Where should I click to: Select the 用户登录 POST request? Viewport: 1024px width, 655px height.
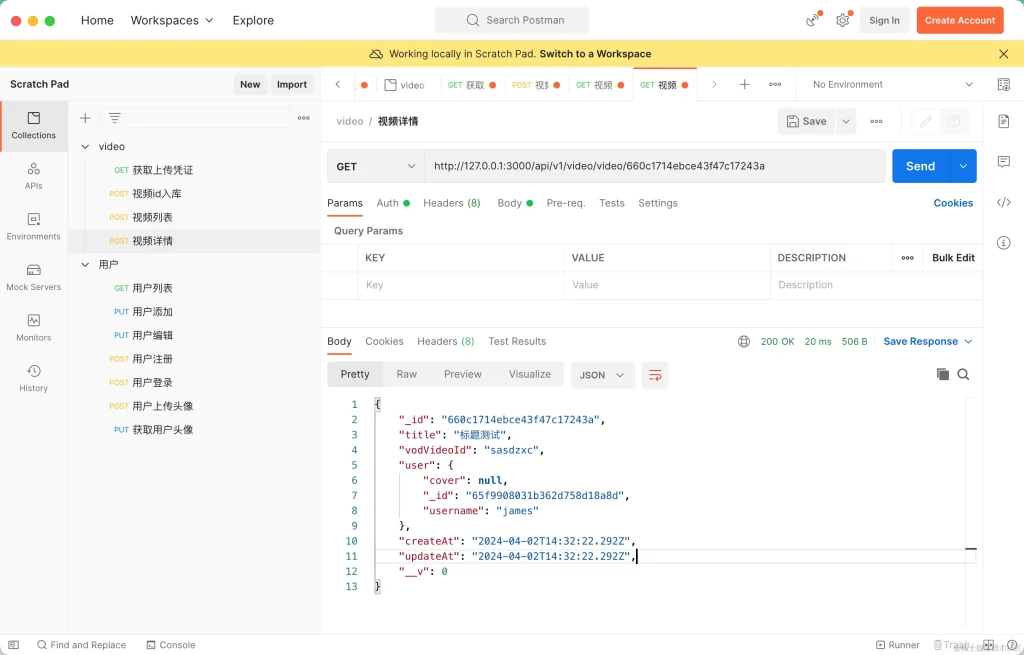pos(152,382)
